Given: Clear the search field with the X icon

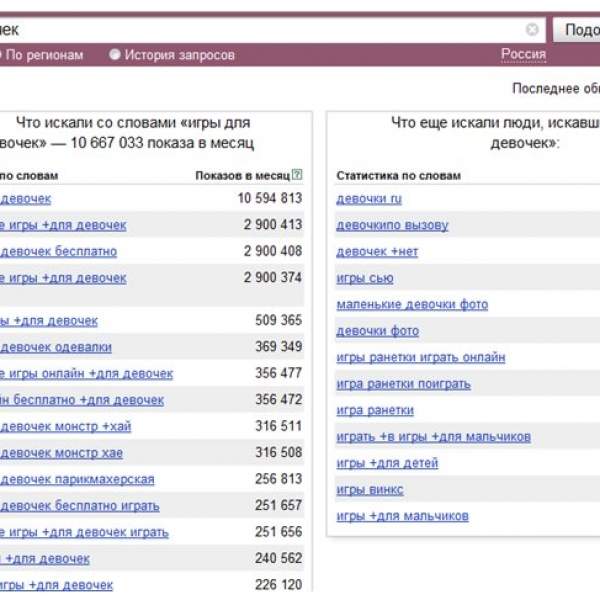Looking at the screenshot, I should pyautogui.click(x=532, y=29).
